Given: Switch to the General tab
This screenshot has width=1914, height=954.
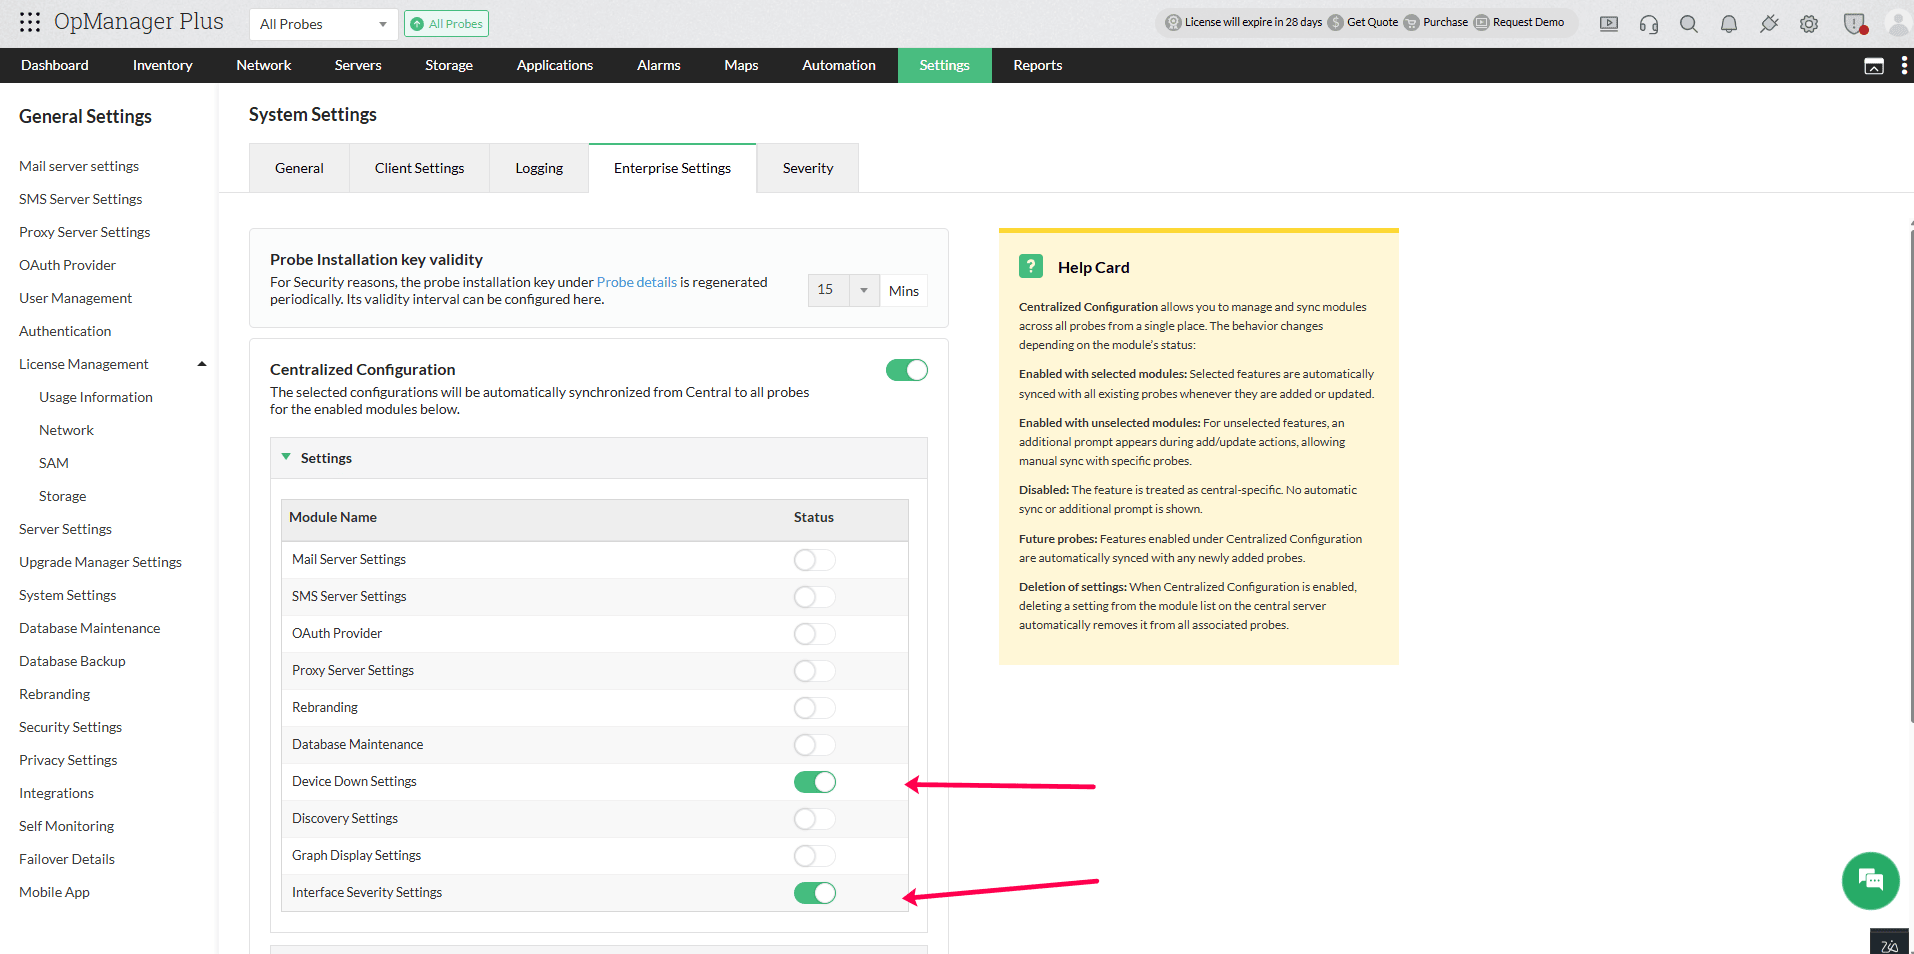Looking at the screenshot, I should pyautogui.click(x=299, y=168).
